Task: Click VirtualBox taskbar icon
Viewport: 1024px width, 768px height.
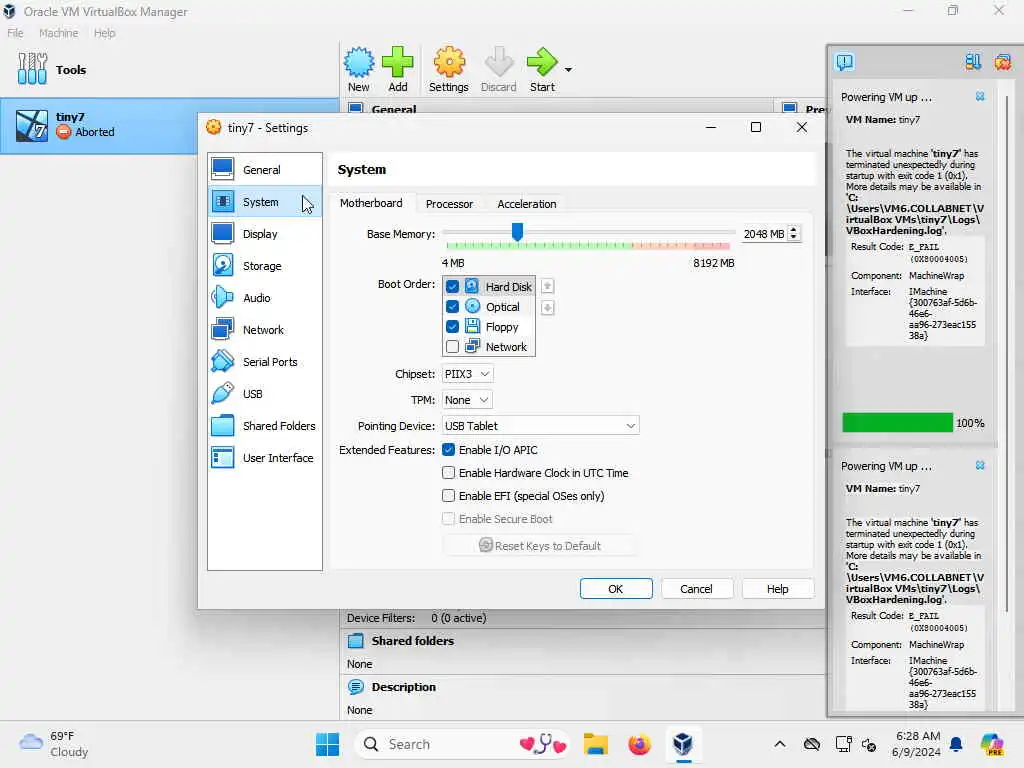Action: [682, 744]
